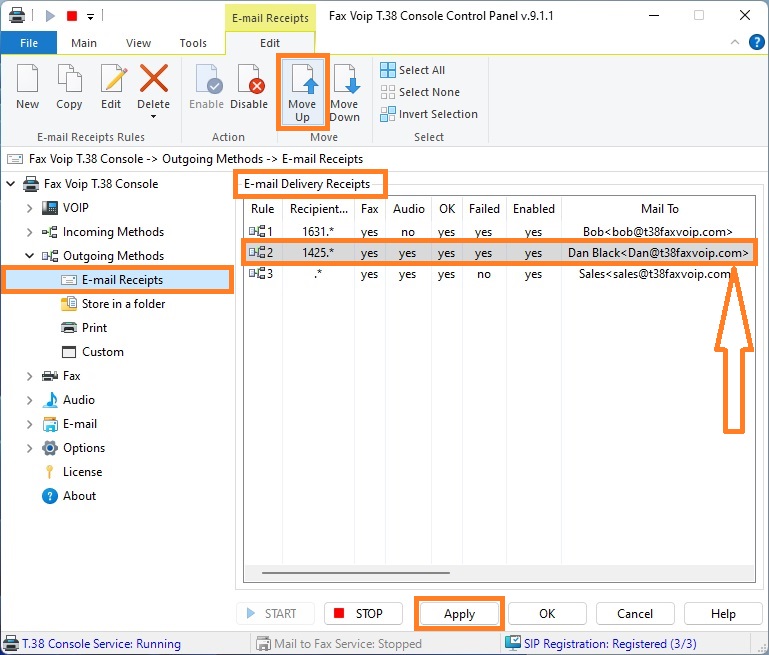Click the Outgoing Methods icon
Image resolution: width=769 pixels, height=655 pixels.
(50, 256)
